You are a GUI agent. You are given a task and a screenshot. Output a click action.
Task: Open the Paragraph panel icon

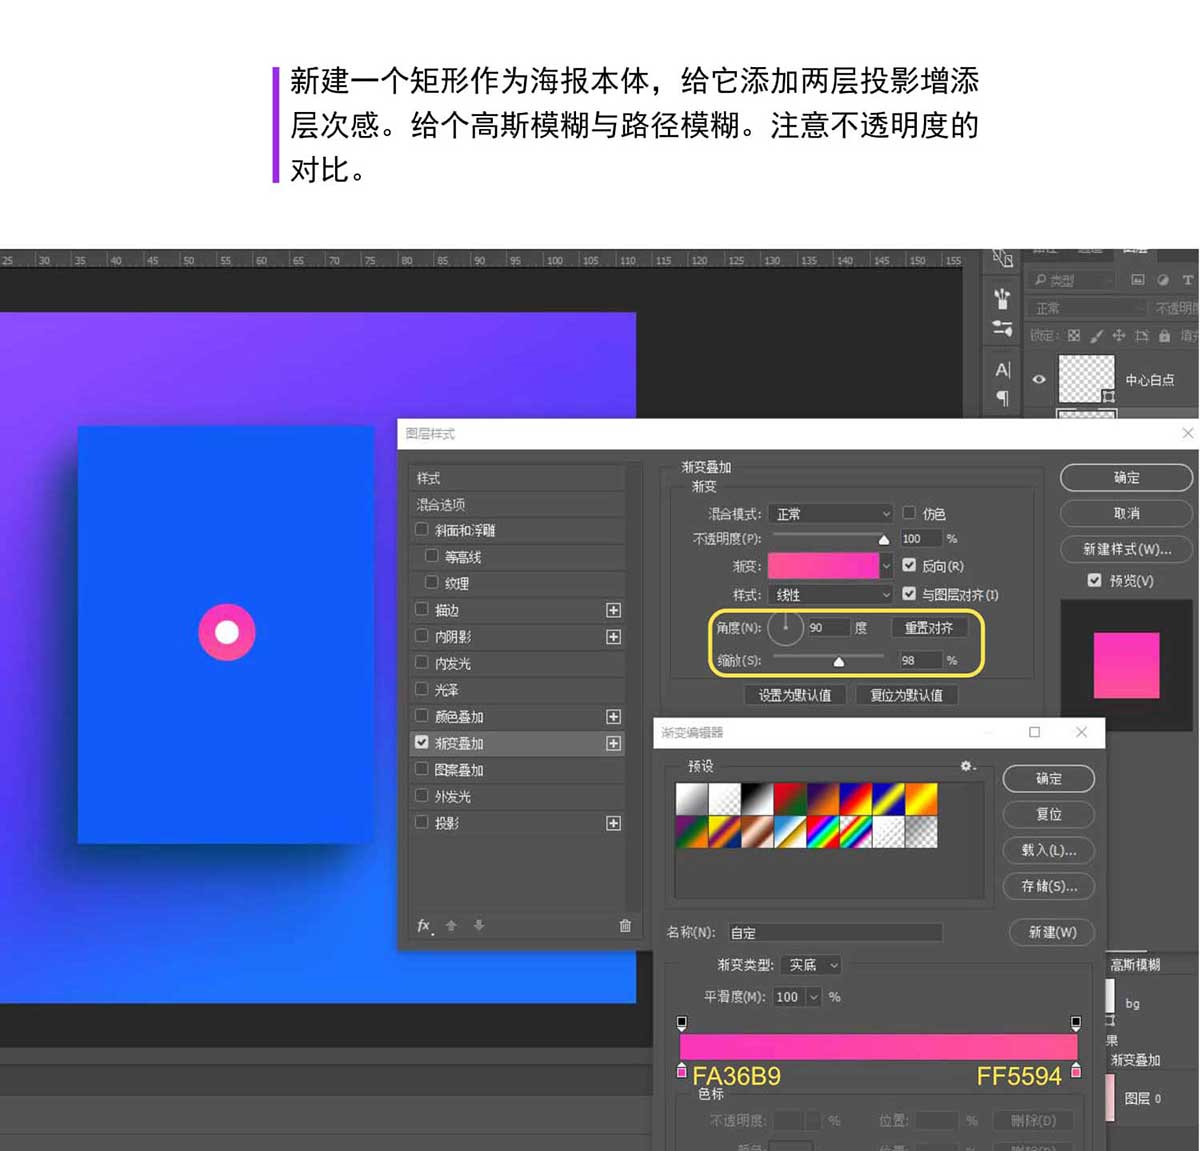pos(1002,398)
